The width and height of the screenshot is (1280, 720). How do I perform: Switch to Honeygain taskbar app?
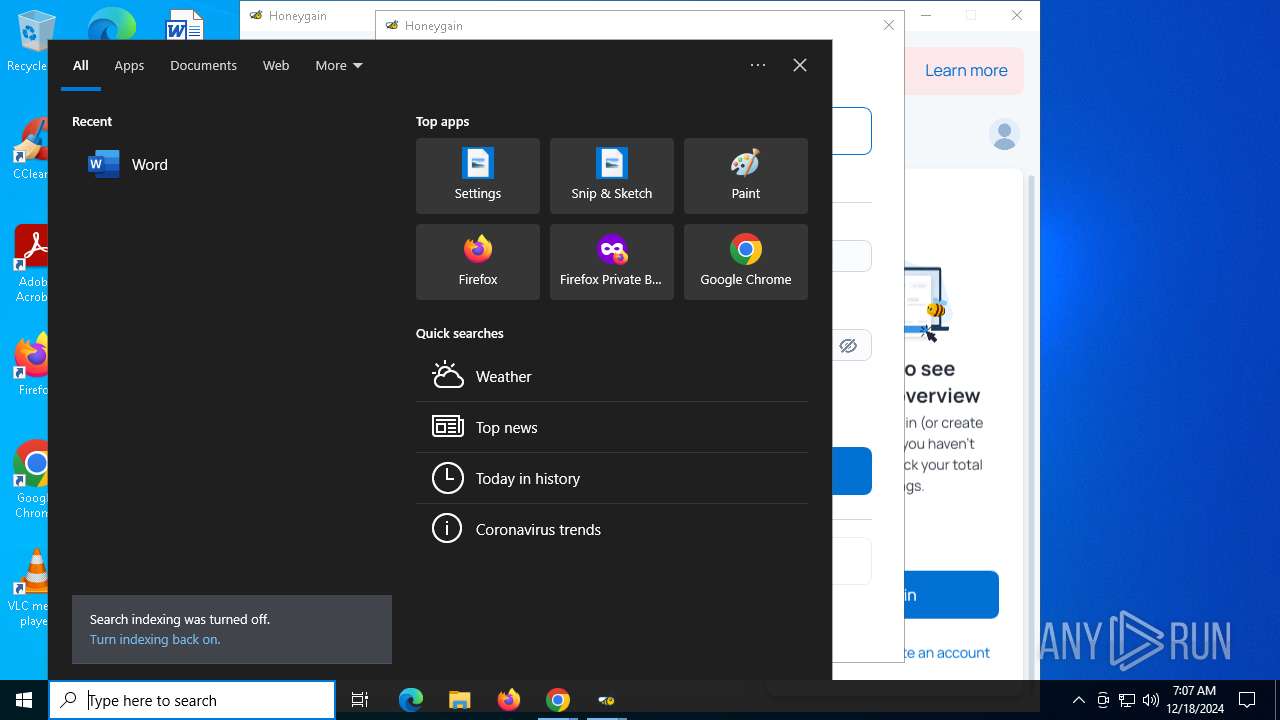click(606, 700)
